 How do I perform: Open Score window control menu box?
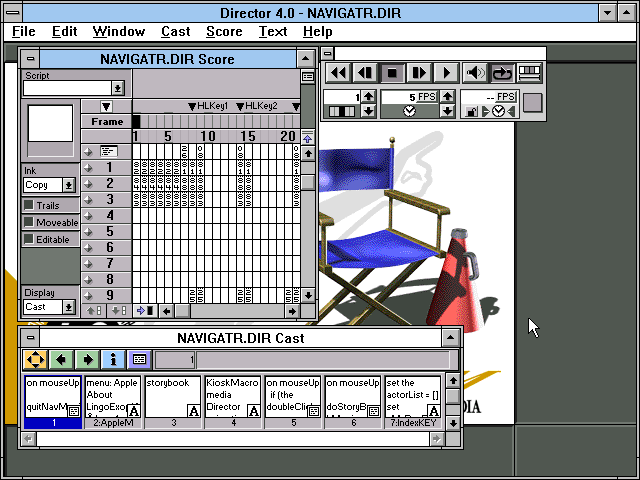tap(30, 59)
